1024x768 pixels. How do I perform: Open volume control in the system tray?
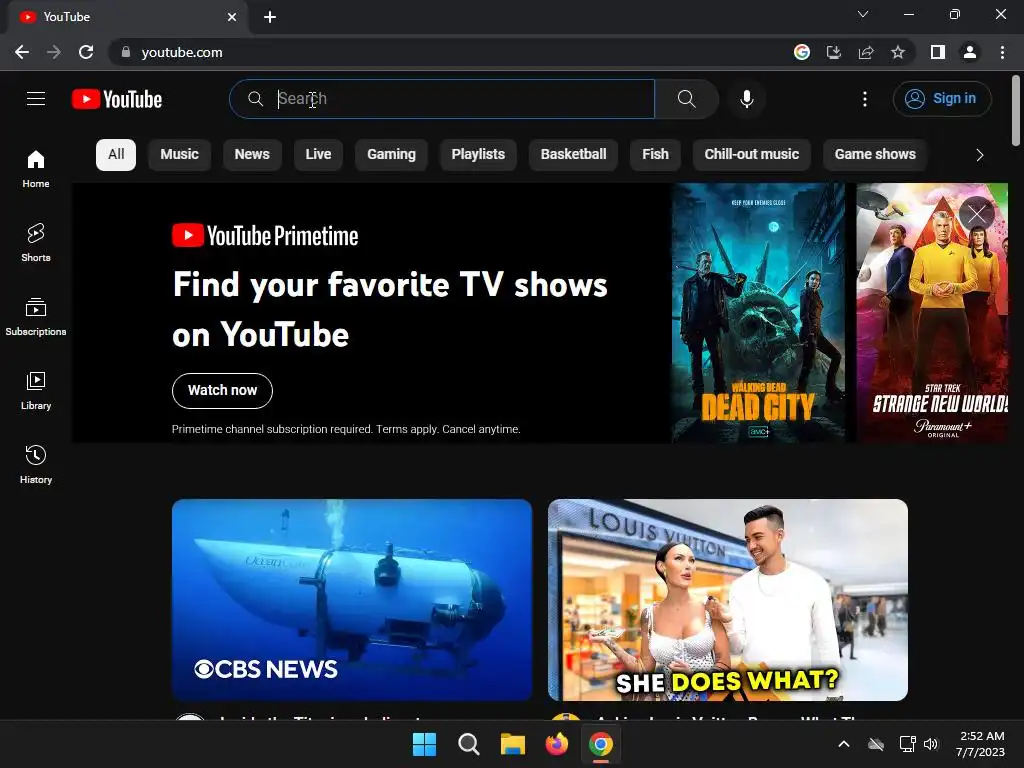pyautogui.click(x=931, y=744)
